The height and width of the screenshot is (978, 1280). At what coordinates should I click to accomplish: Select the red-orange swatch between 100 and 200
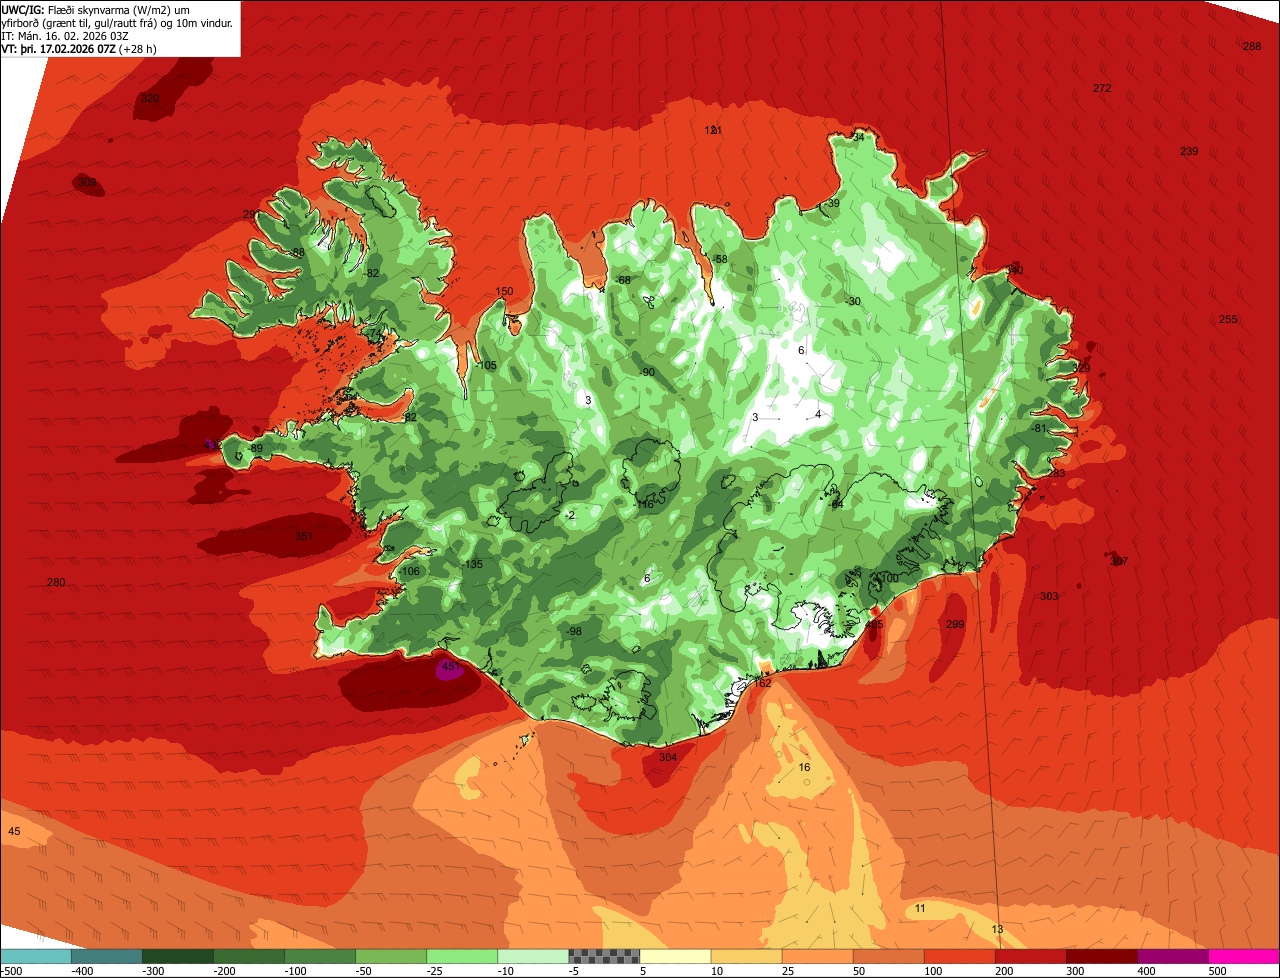[x=959, y=956]
